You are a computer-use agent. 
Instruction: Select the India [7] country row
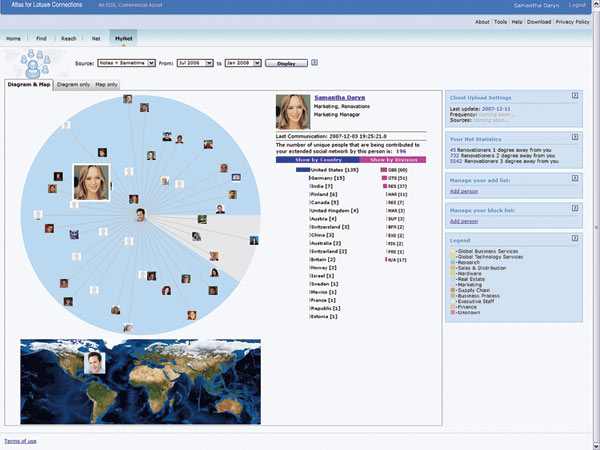[x=321, y=186]
